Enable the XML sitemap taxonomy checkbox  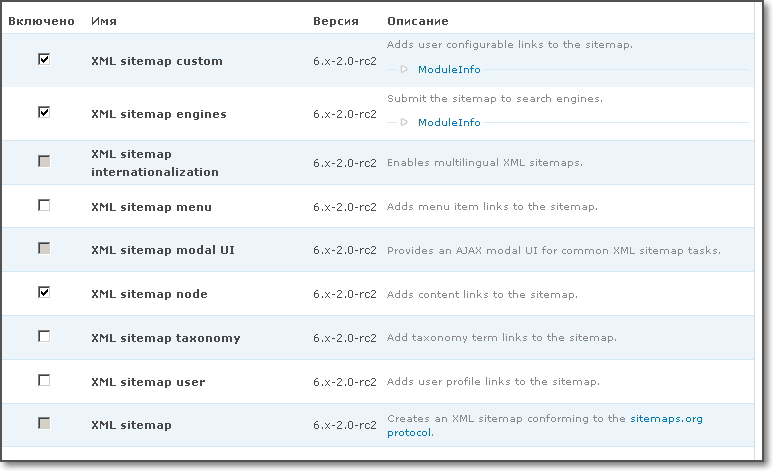coord(44,336)
